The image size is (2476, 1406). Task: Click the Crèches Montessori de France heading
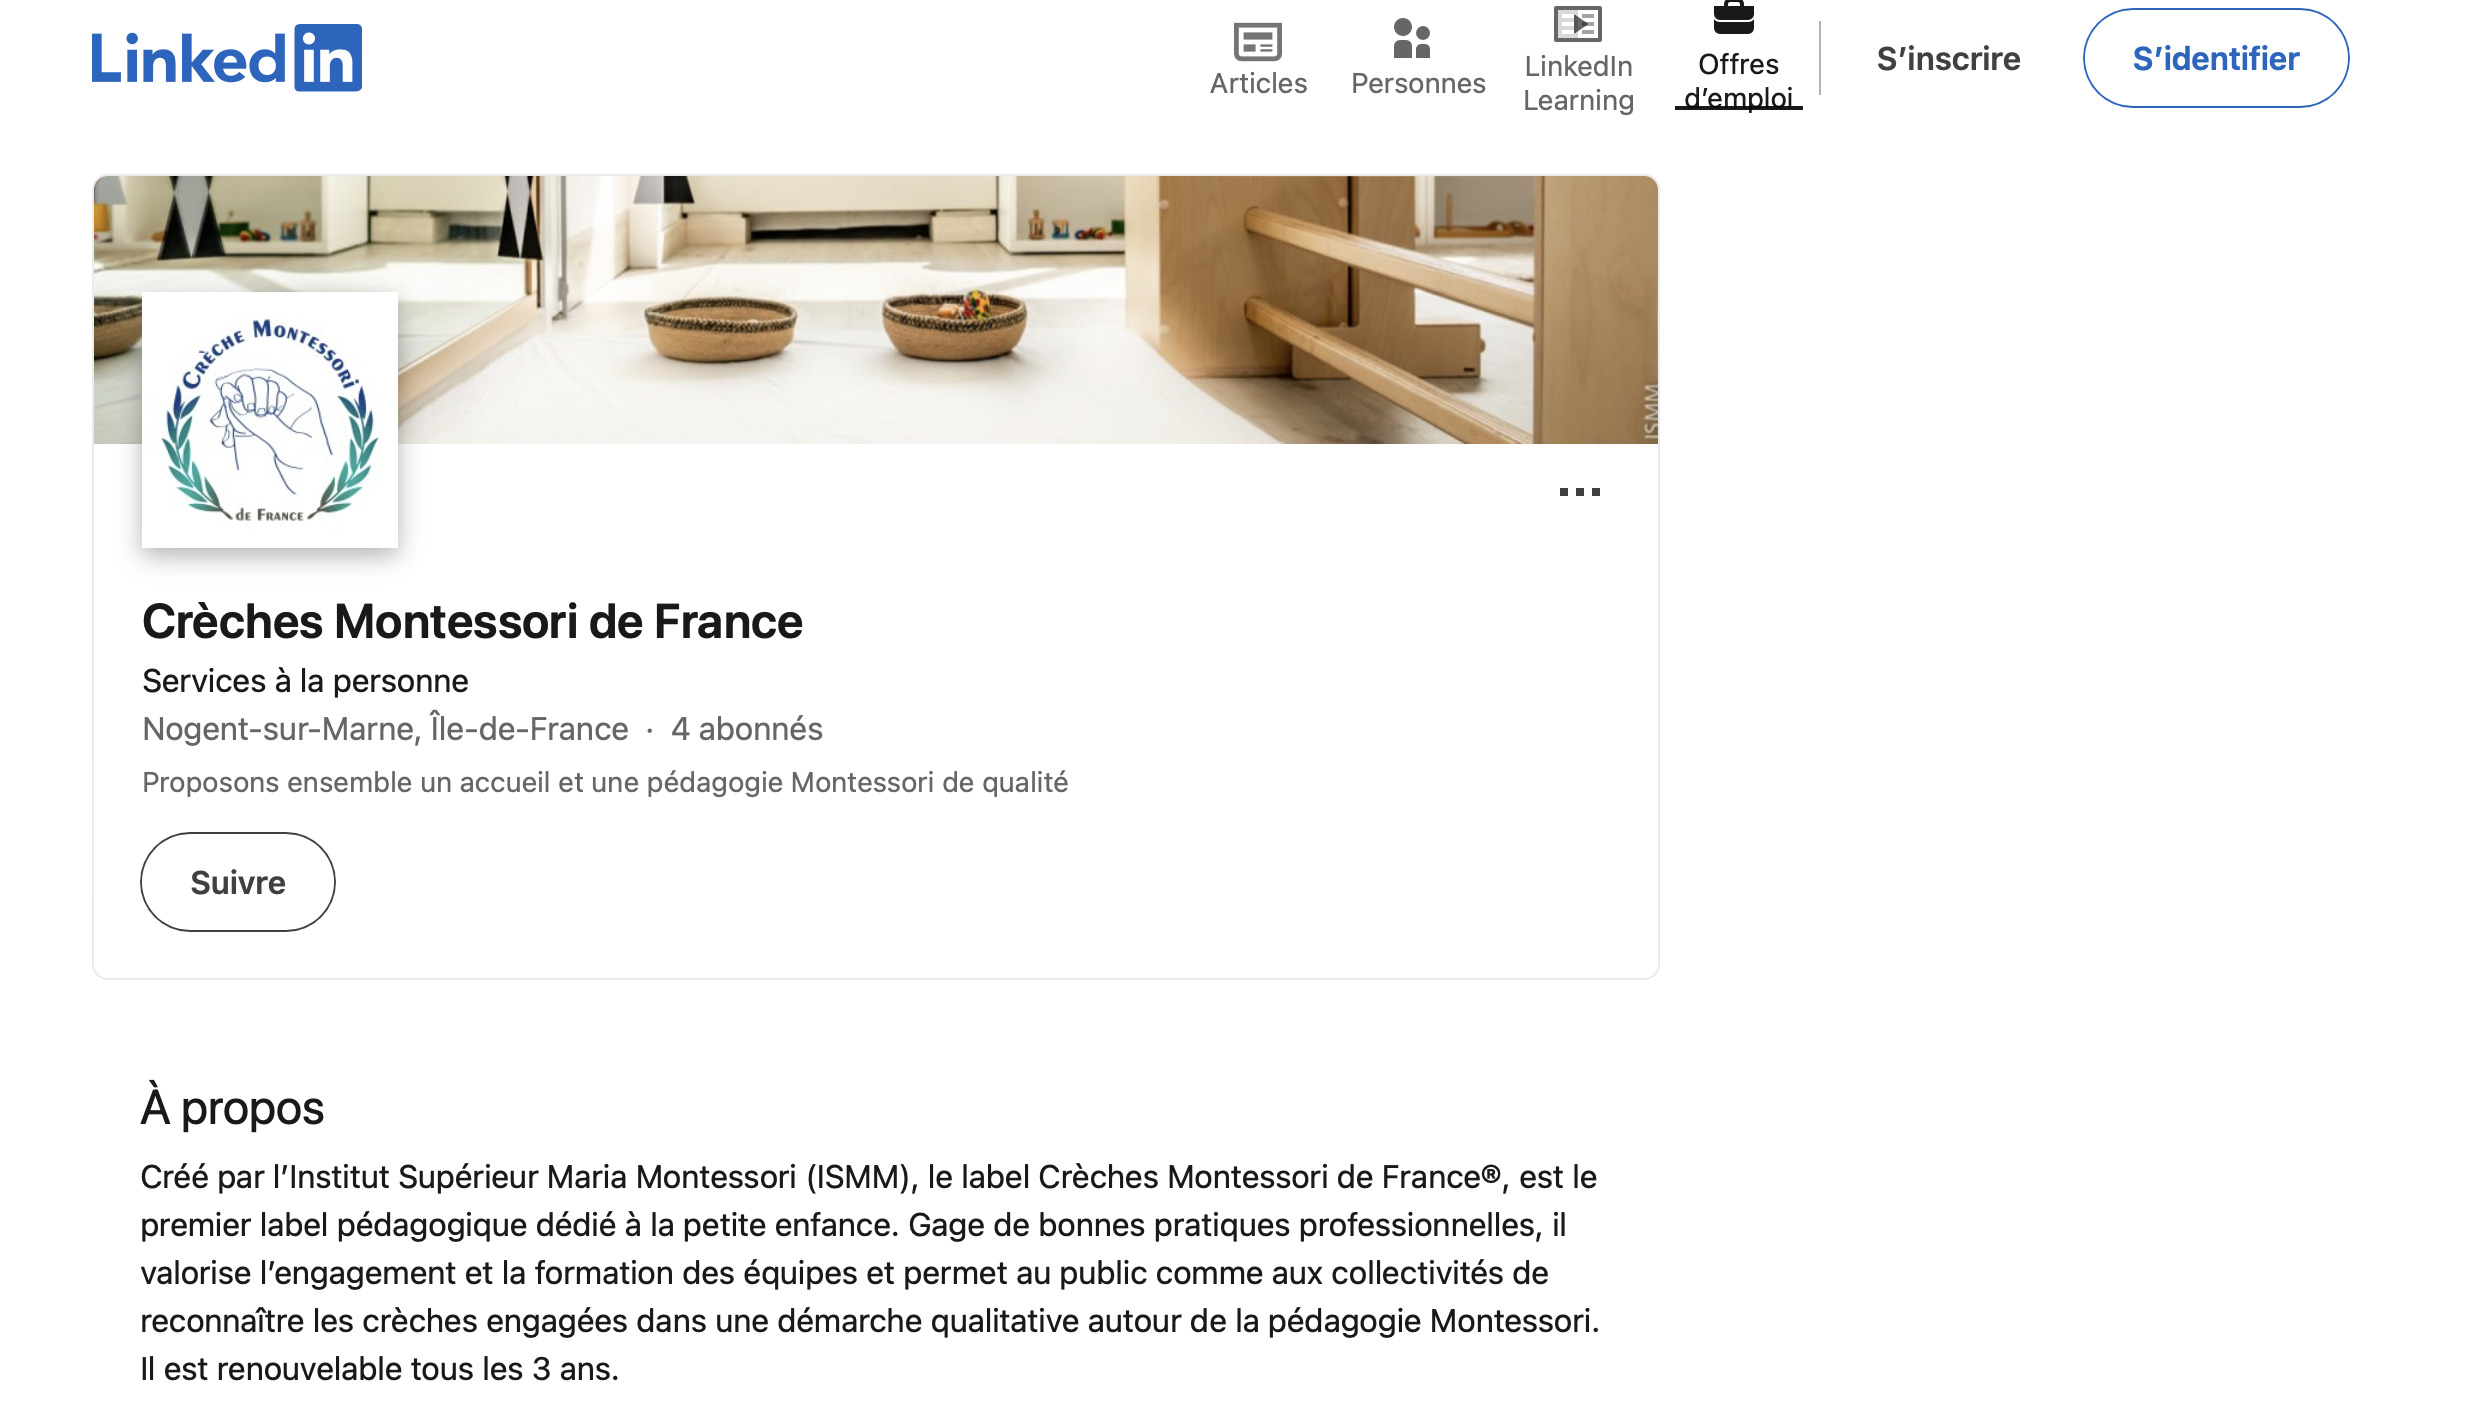472,621
